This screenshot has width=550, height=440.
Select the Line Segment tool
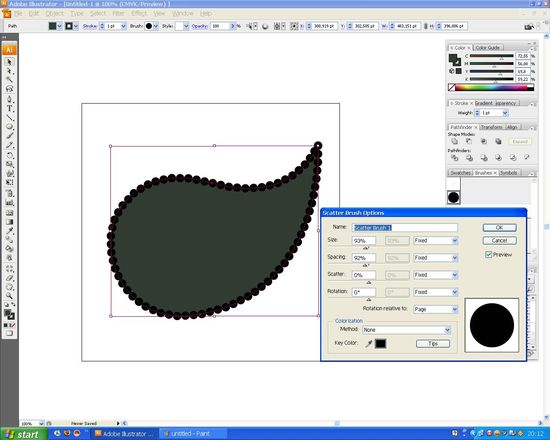[9, 118]
